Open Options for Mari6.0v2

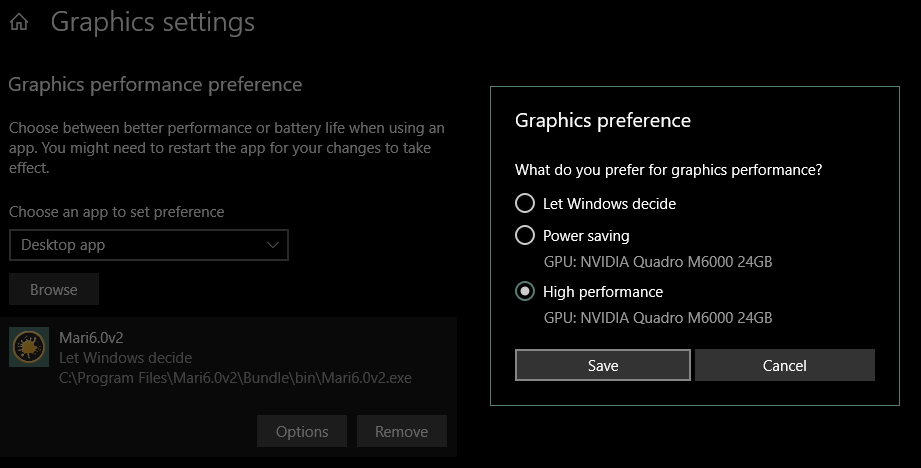click(302, 432)
